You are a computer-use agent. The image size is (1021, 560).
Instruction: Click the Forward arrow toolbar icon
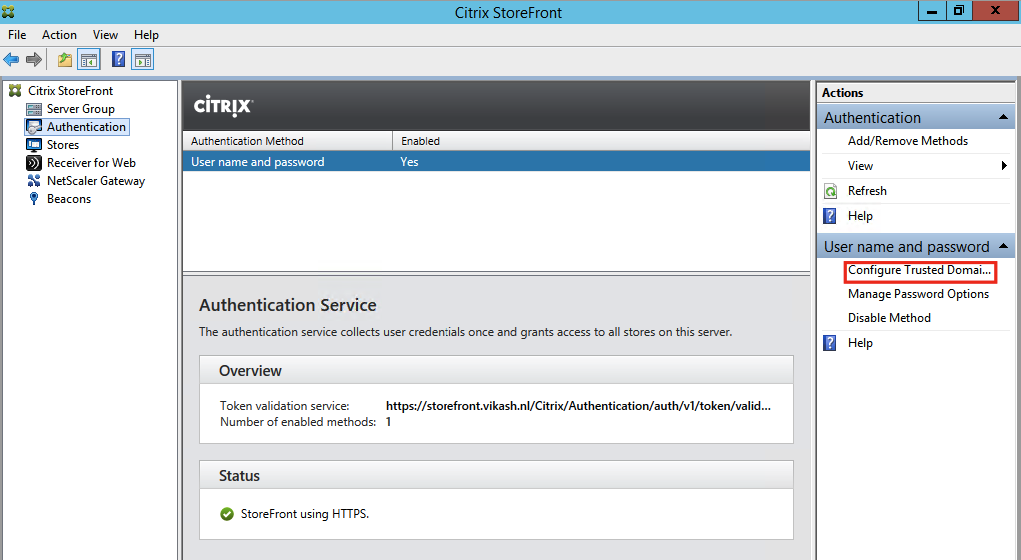(x=34, y=60)
